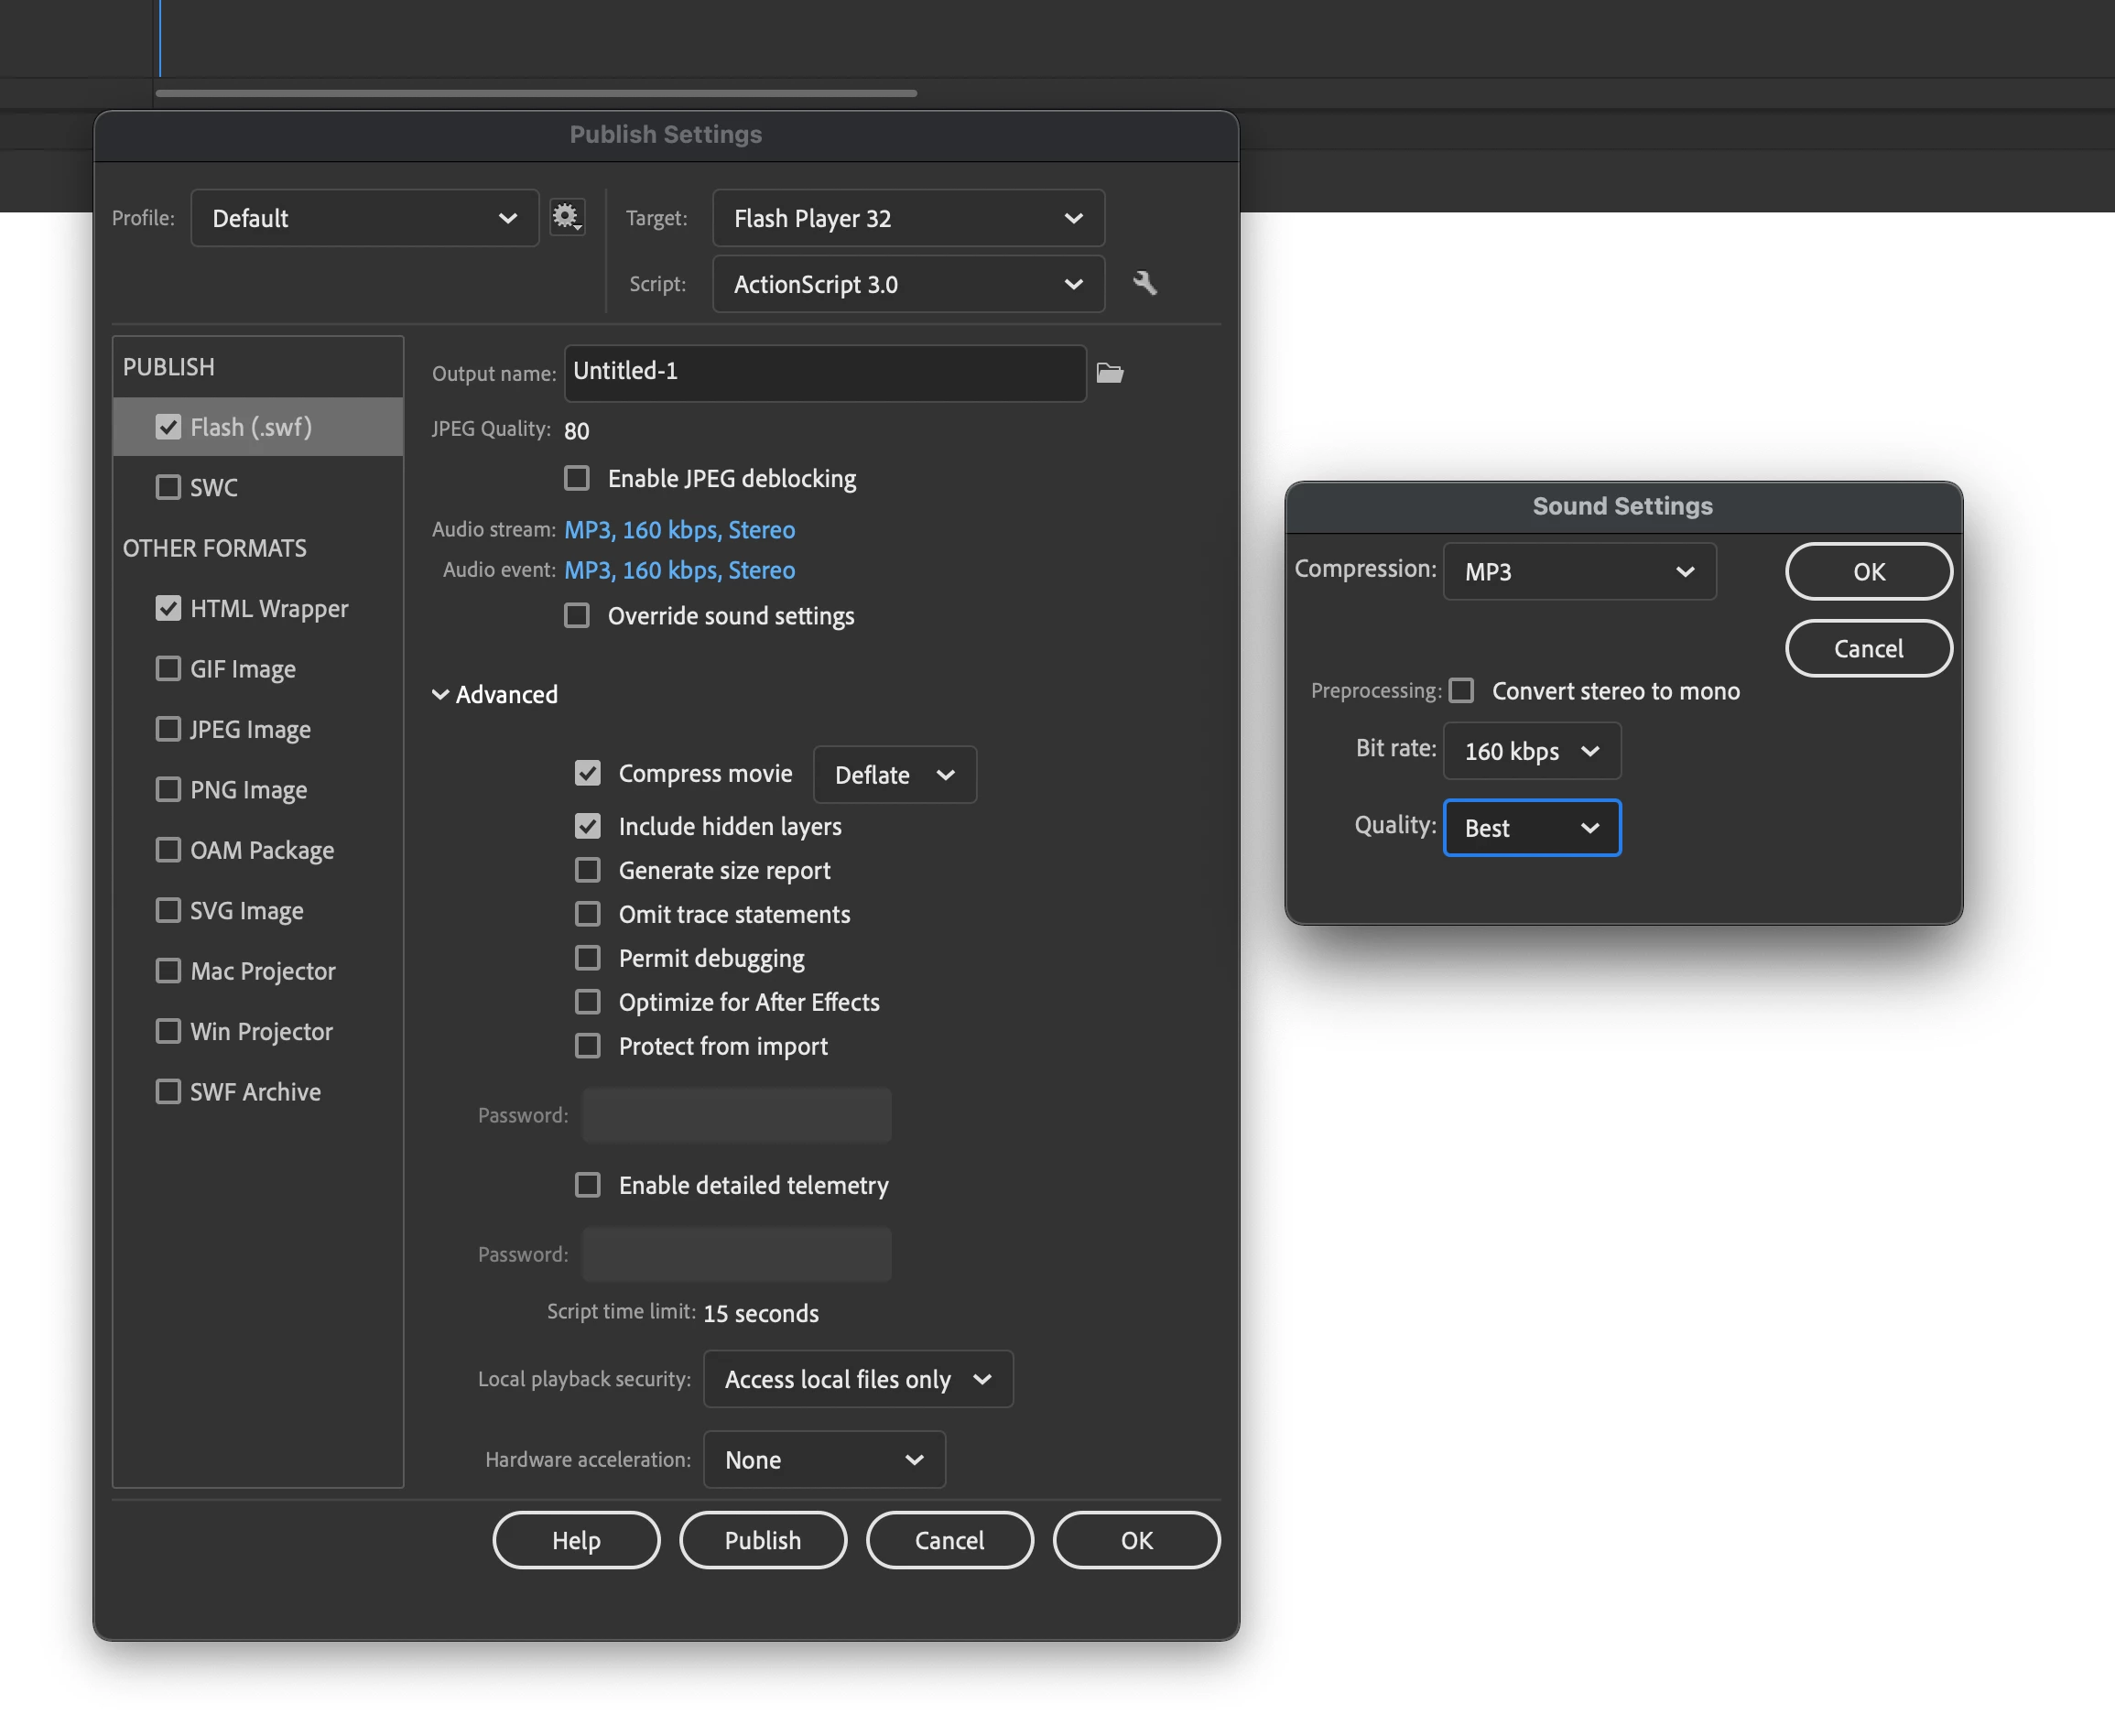Open the Bit rate dropdown
This screenshot has width=2115, height=1736.
(1531, 751)
